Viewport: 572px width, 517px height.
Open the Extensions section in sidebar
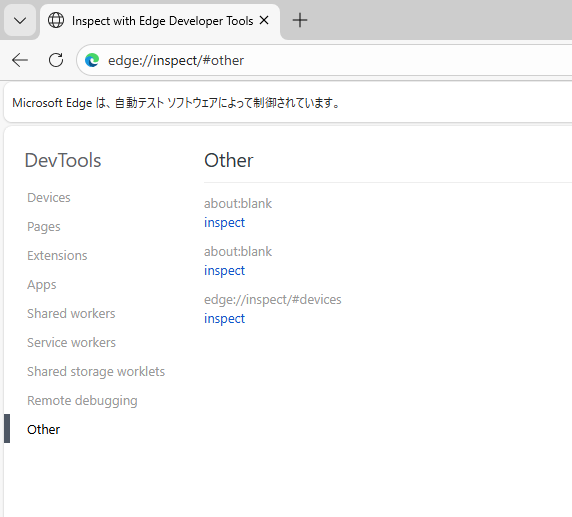[x=57, y=255]
